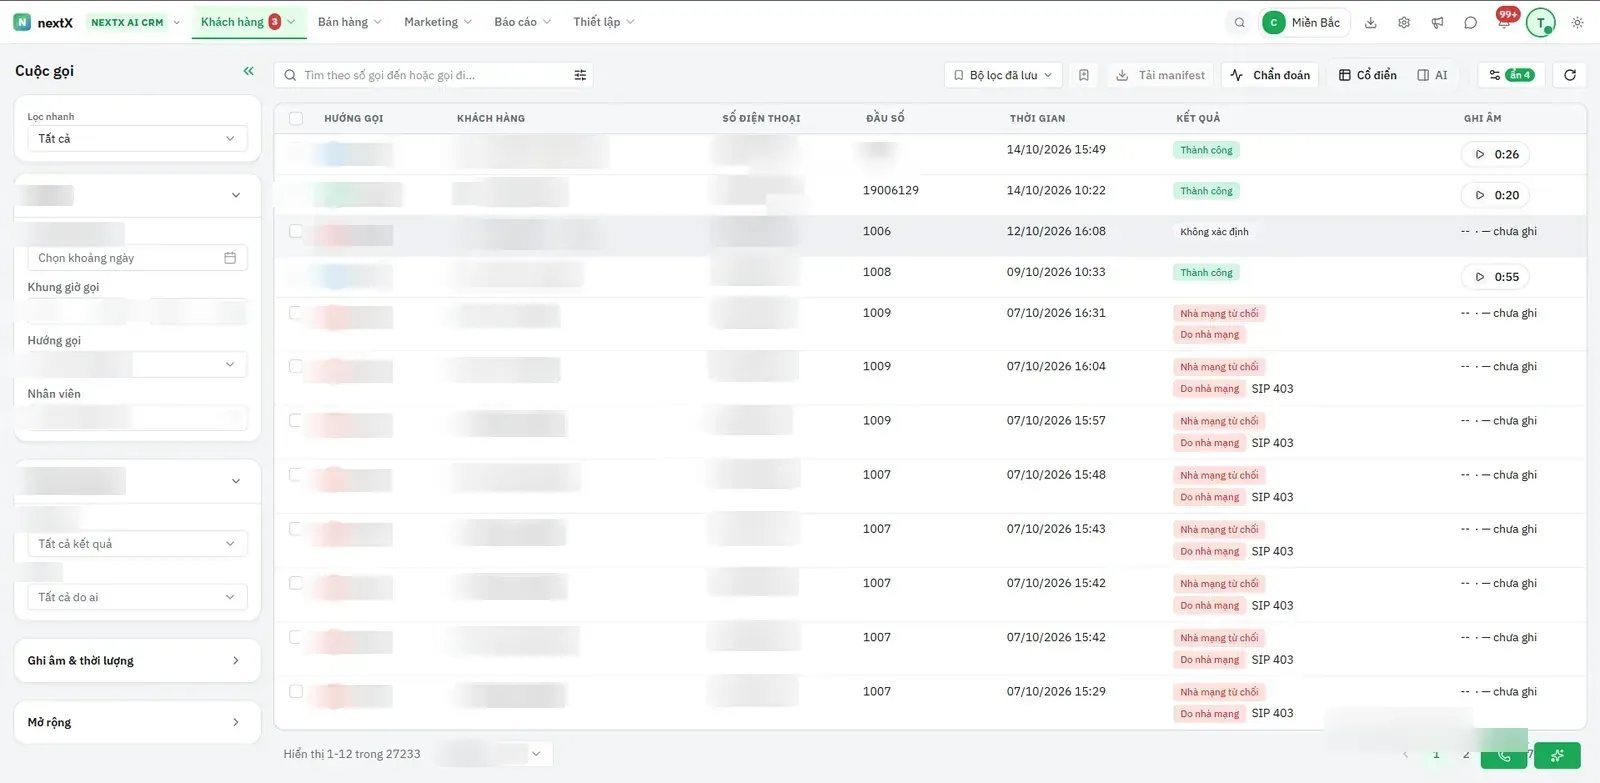The image size is (1600, 783).
Task: Expand the 'Mở rộng' section
Action: tap(137, 722)
